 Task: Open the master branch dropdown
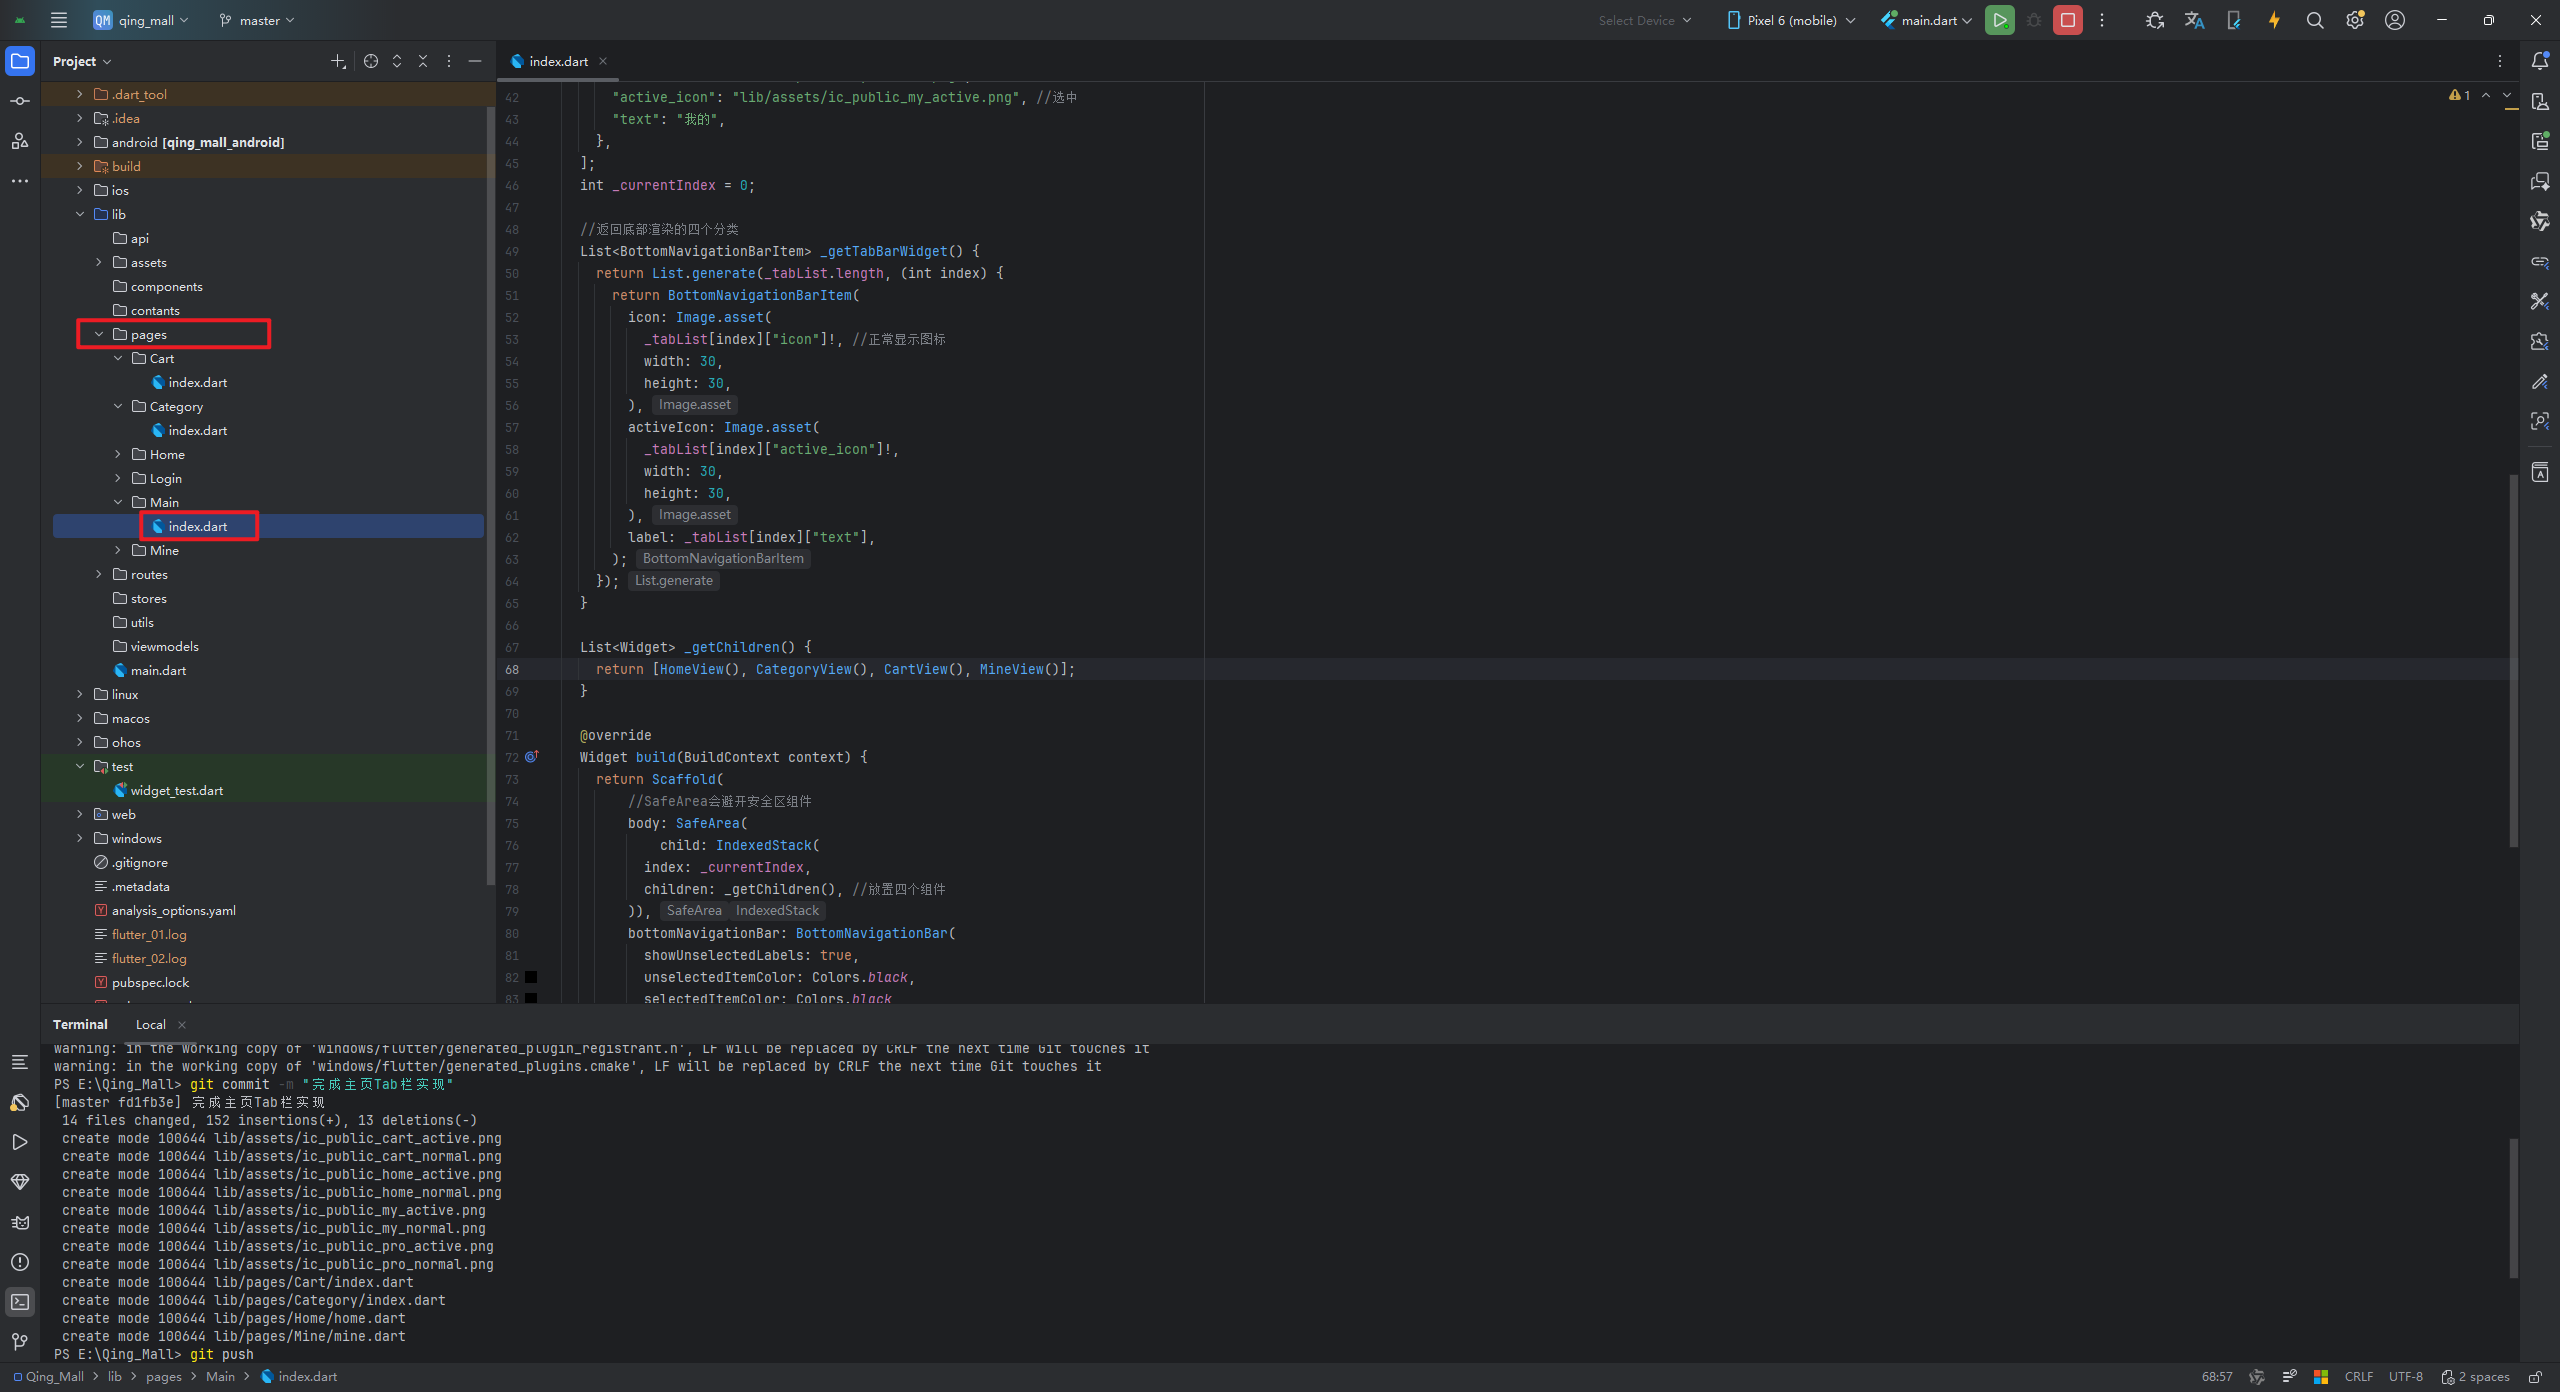(x=258, y=20)
